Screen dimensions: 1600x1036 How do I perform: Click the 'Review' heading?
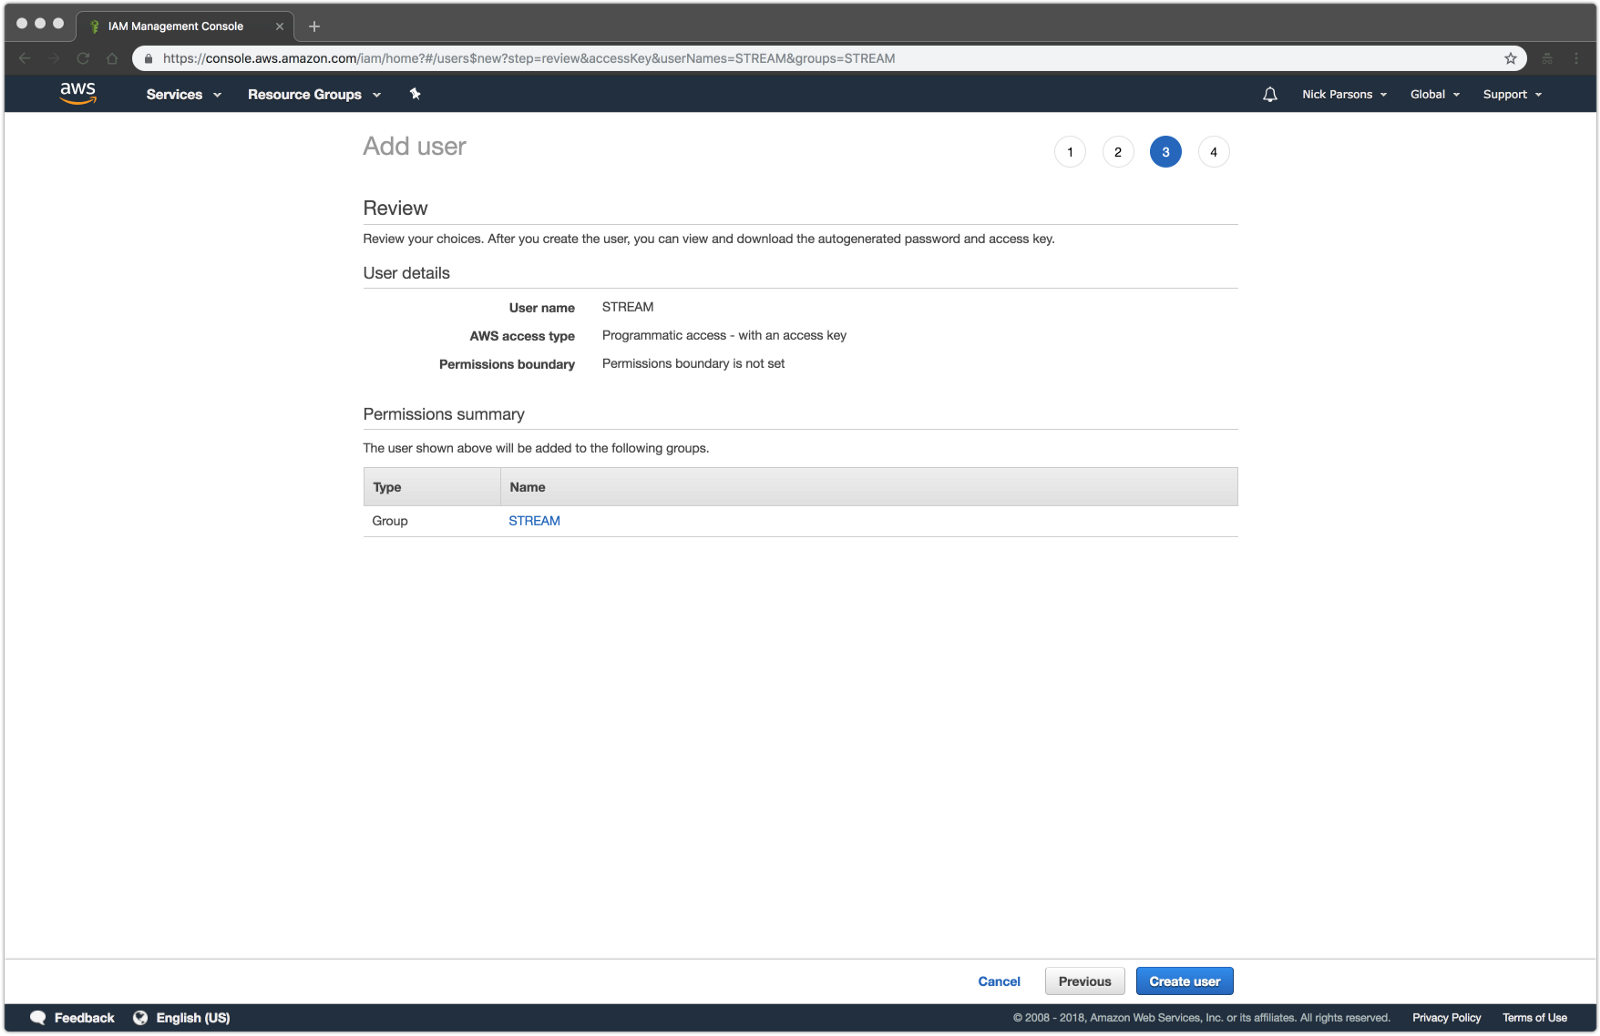coord(395,208)
